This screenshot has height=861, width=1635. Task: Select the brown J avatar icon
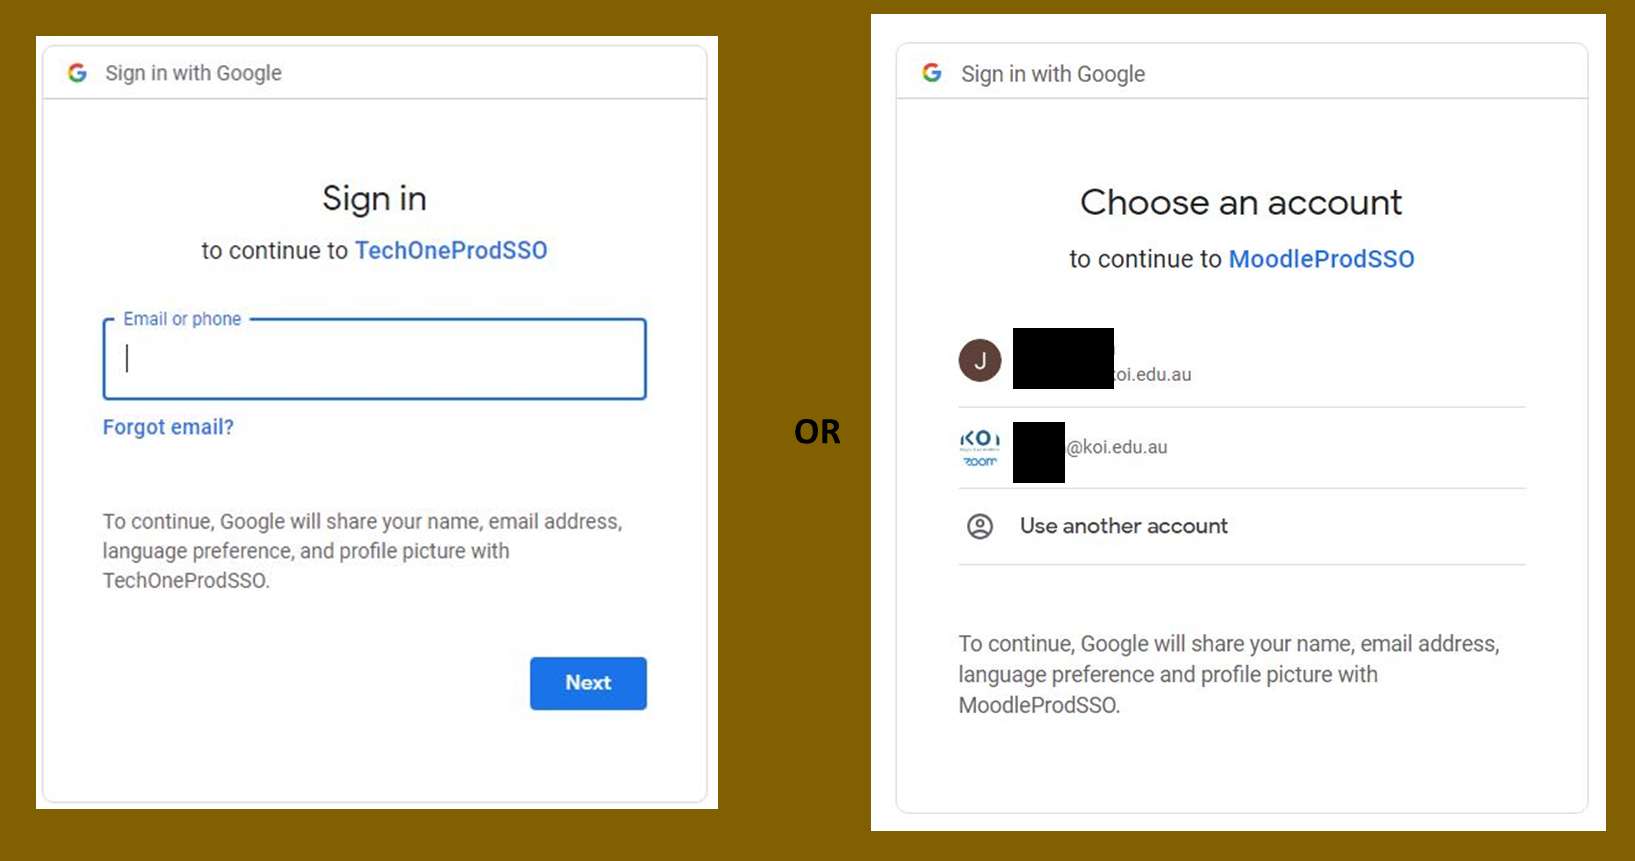[x=980, y=360]
